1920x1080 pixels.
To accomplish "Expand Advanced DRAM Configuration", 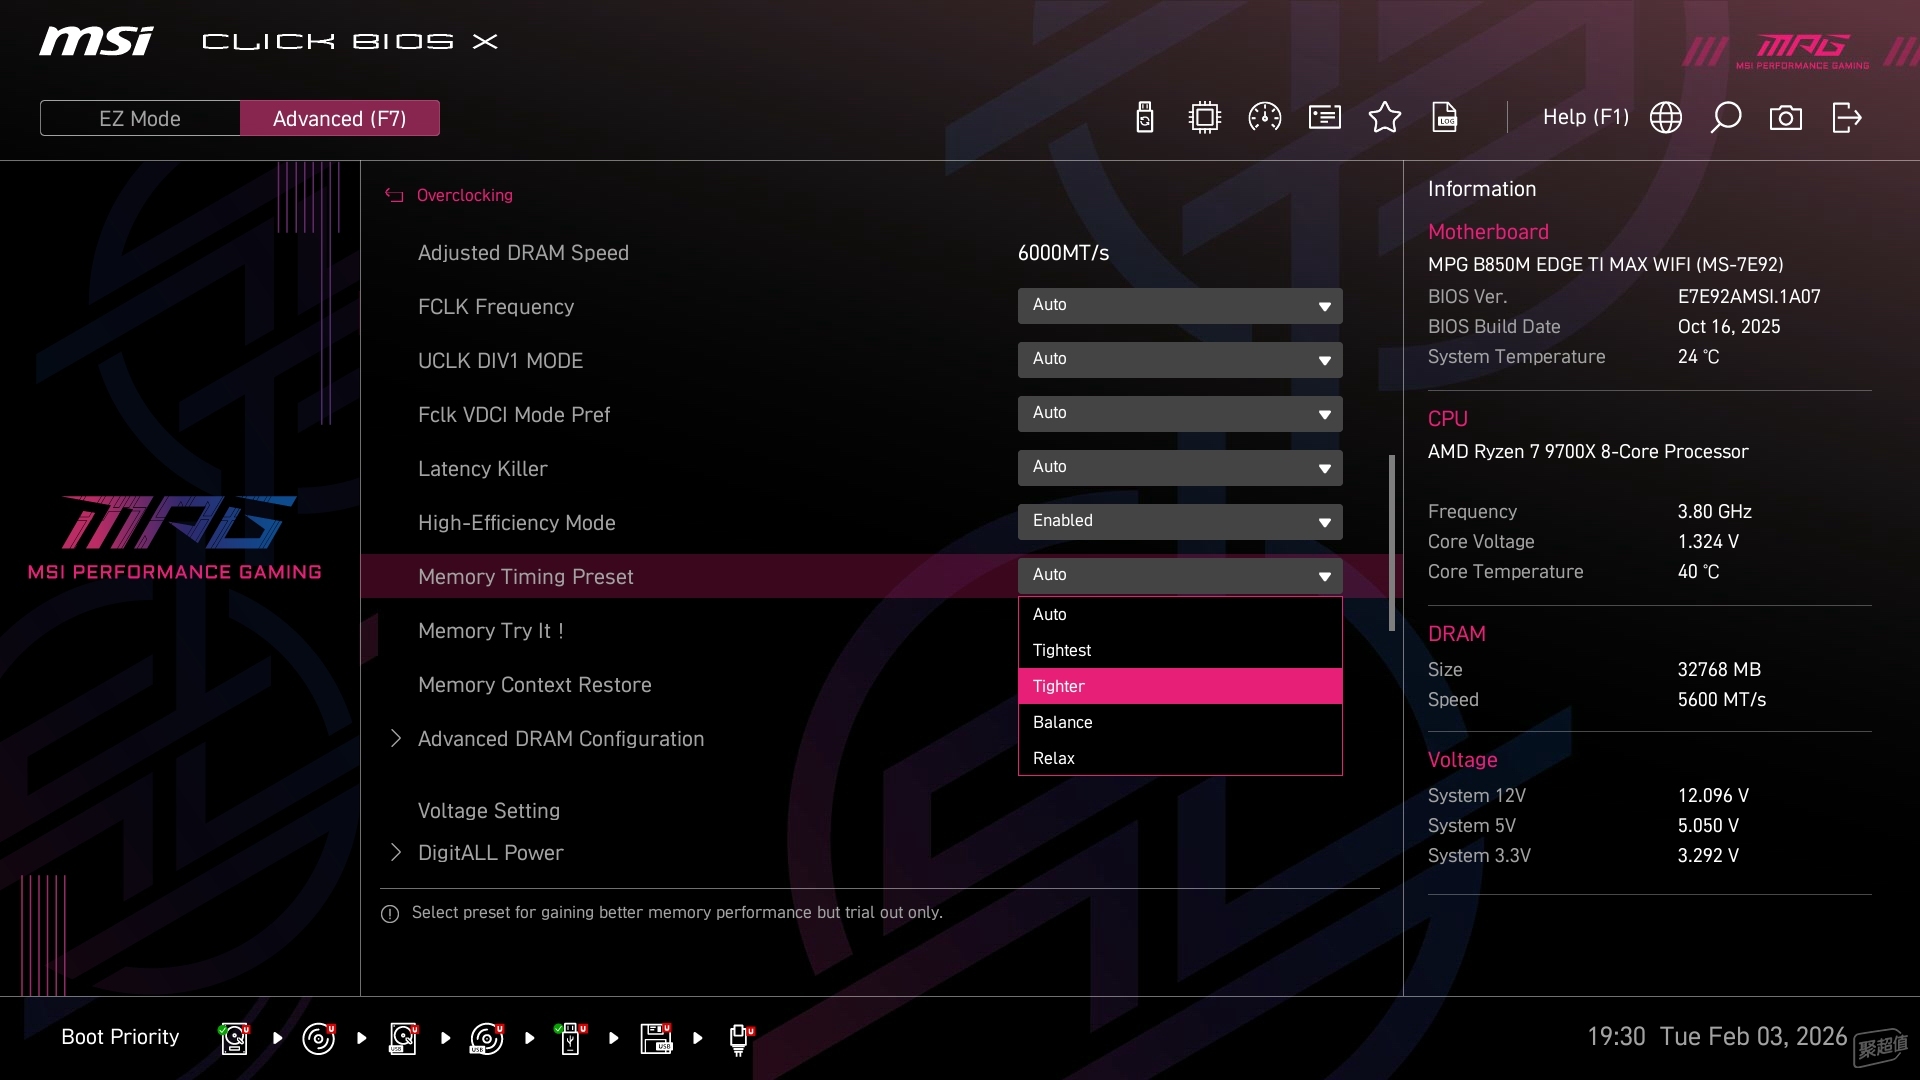I will (x=560, y=739).
